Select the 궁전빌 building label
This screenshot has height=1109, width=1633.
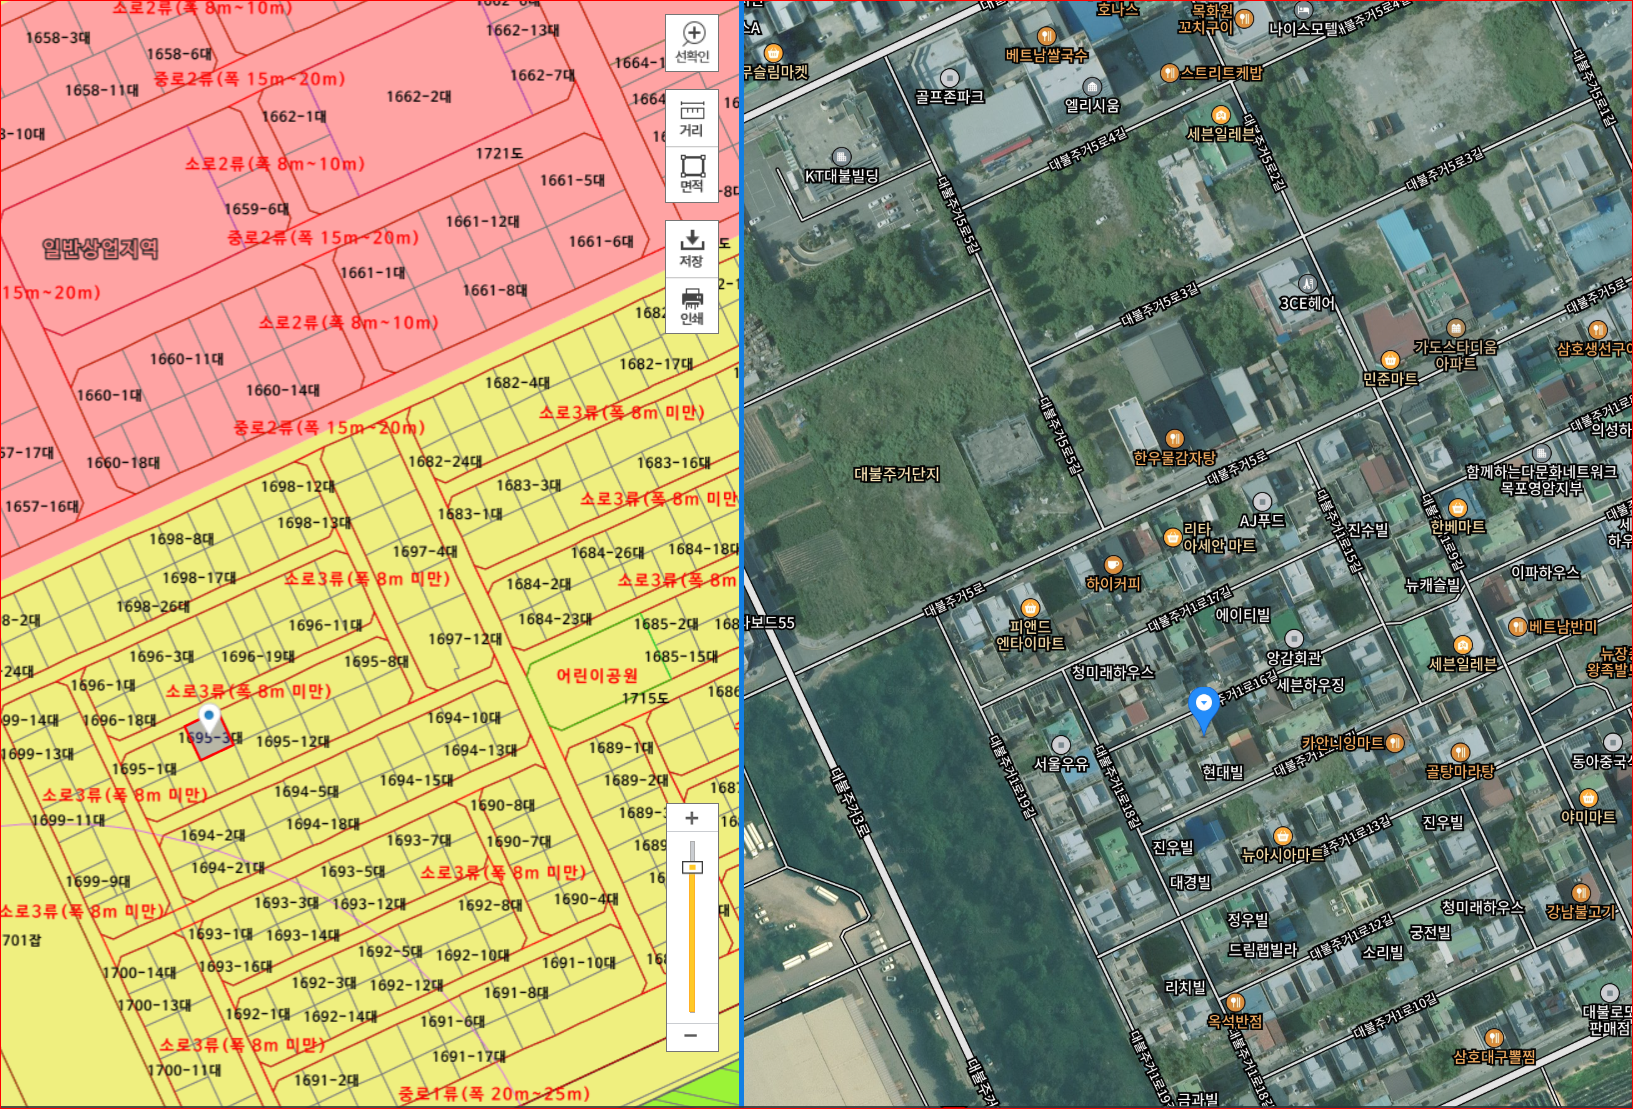point(1430,932)
